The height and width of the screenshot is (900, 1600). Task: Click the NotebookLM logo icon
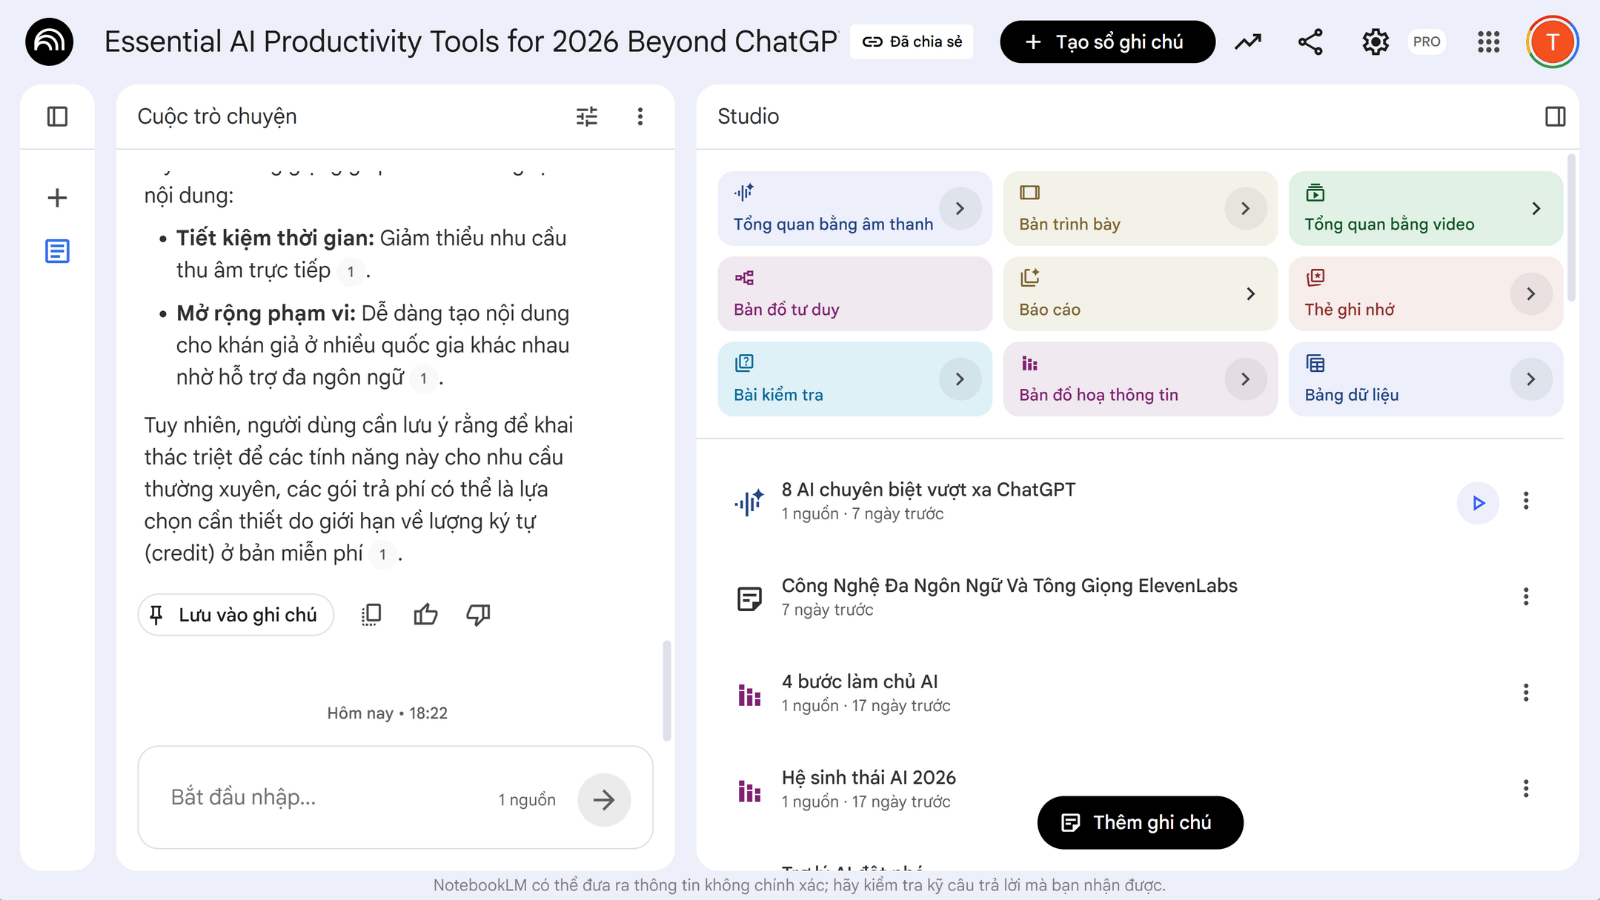click(49, 42)
